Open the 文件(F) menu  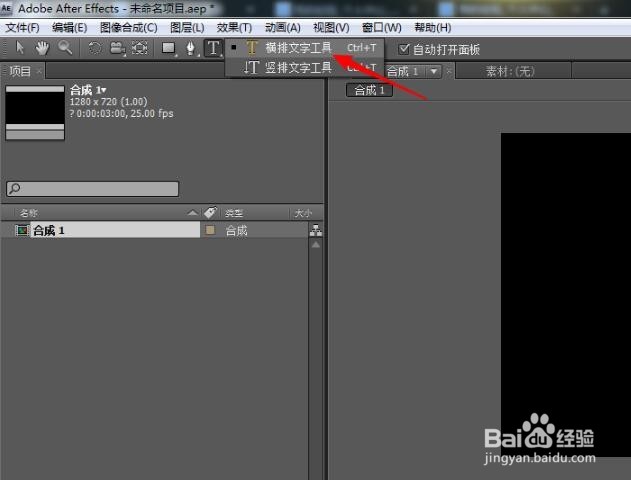click(x=22, y=27)
